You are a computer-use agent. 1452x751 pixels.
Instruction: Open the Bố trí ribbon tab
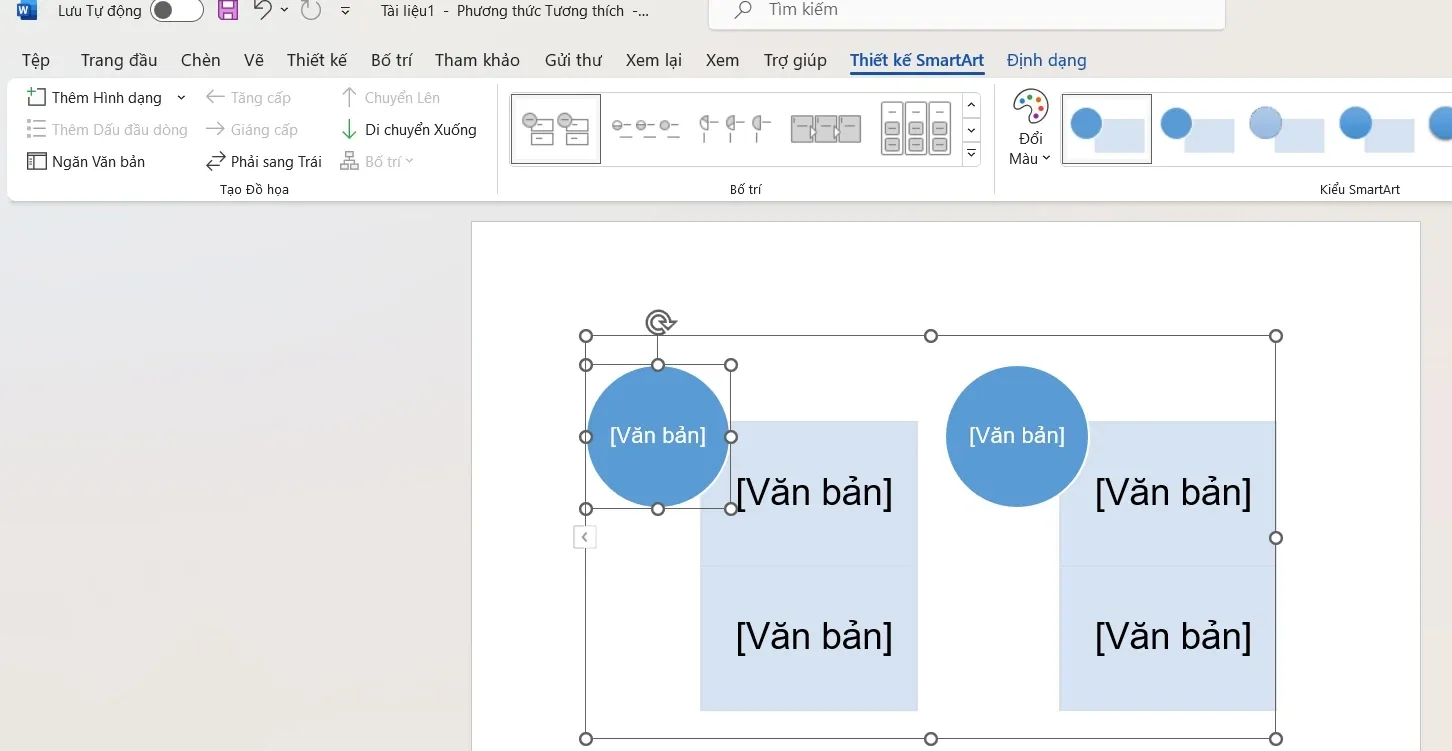coord(391,60)
